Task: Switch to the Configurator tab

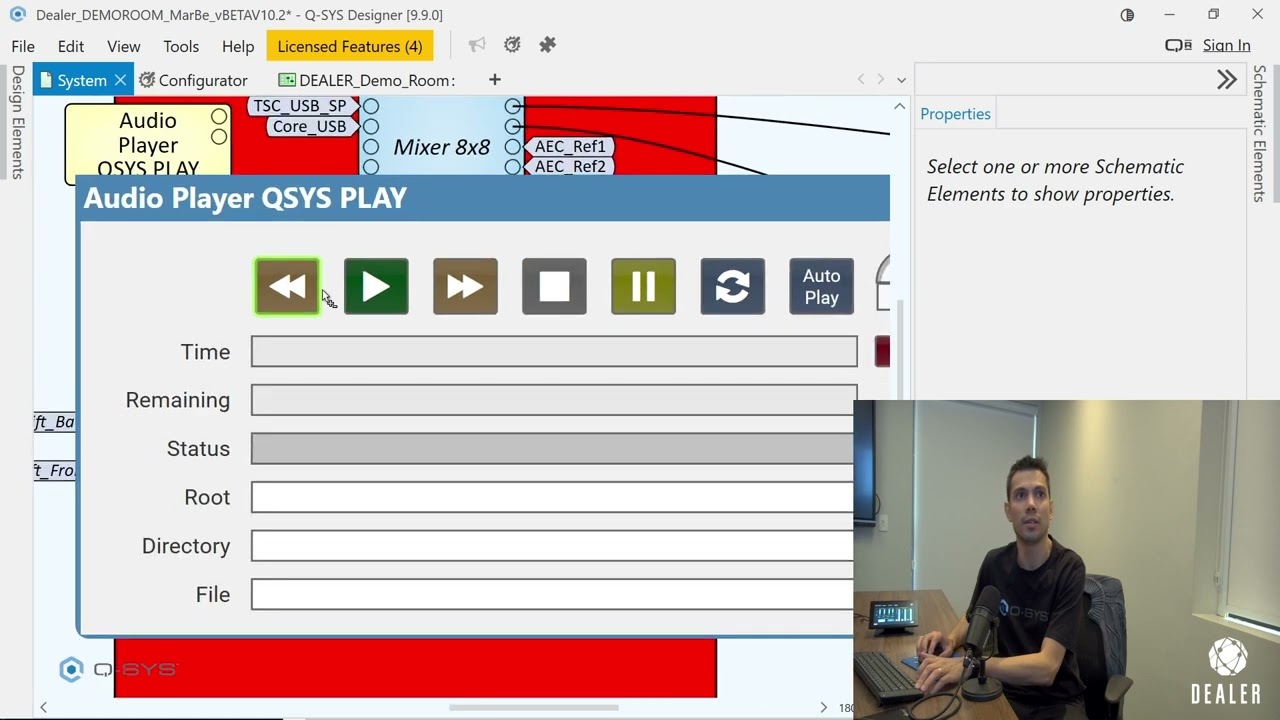Action: (193, 80)
